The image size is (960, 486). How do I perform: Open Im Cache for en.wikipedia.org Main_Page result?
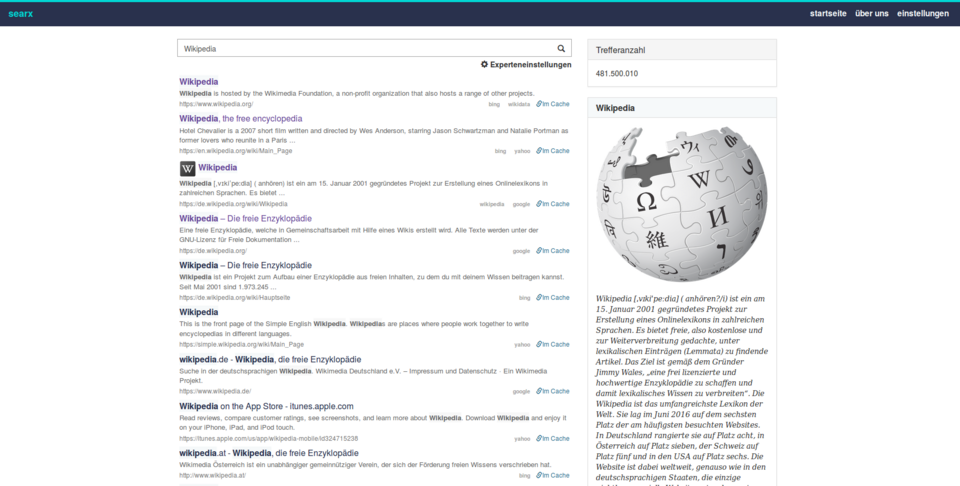coord(553,151)
